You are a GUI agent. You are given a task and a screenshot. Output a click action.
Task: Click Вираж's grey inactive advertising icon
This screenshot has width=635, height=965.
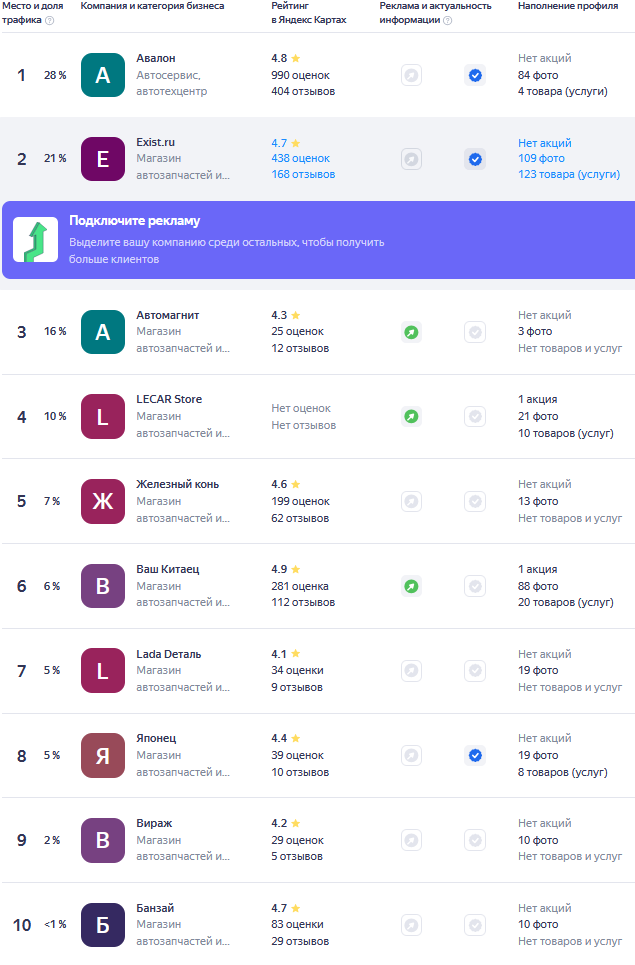pyautogui.click(x=411, y=840)
